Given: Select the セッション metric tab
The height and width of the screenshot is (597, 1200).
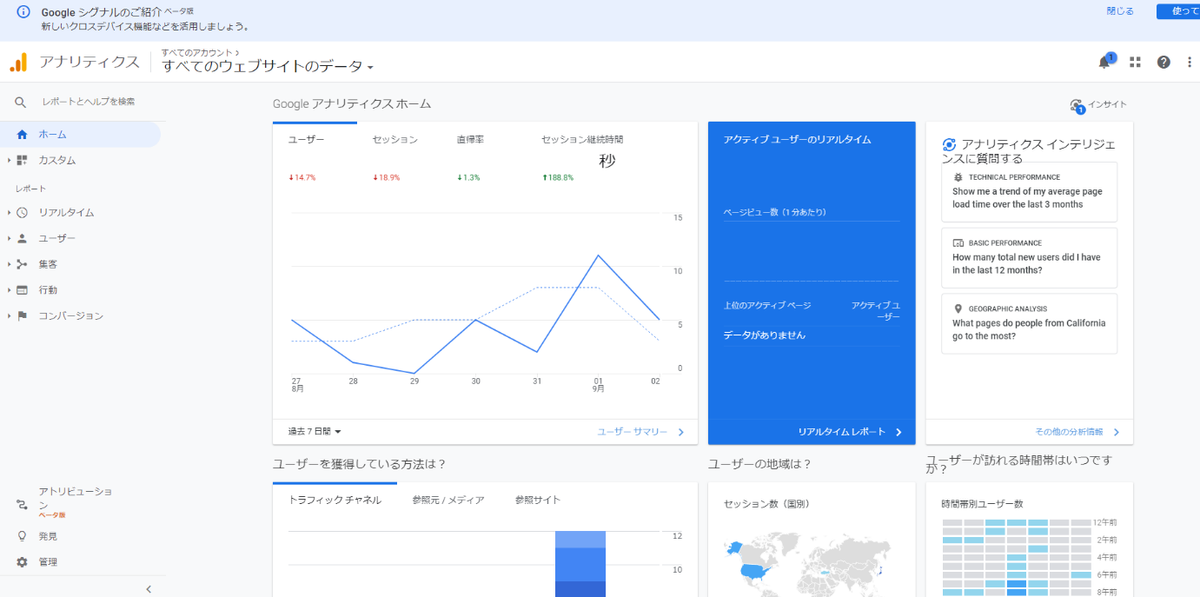Looking at the screenshot, I should click(398, 157).
